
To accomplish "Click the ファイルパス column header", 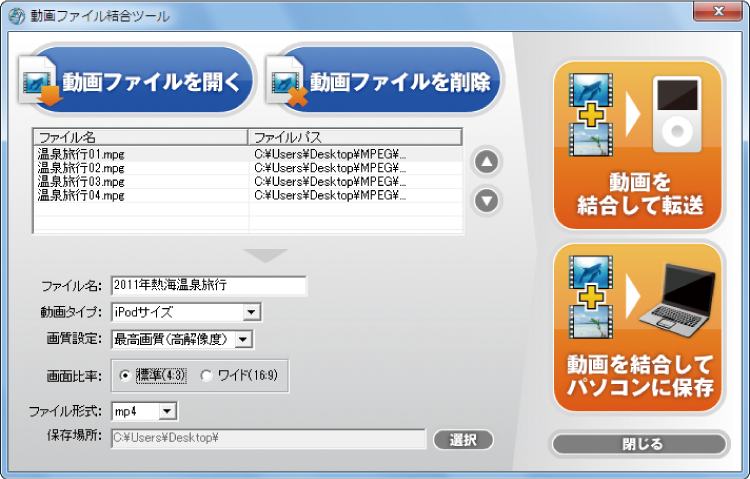I will tap(354, 136).
